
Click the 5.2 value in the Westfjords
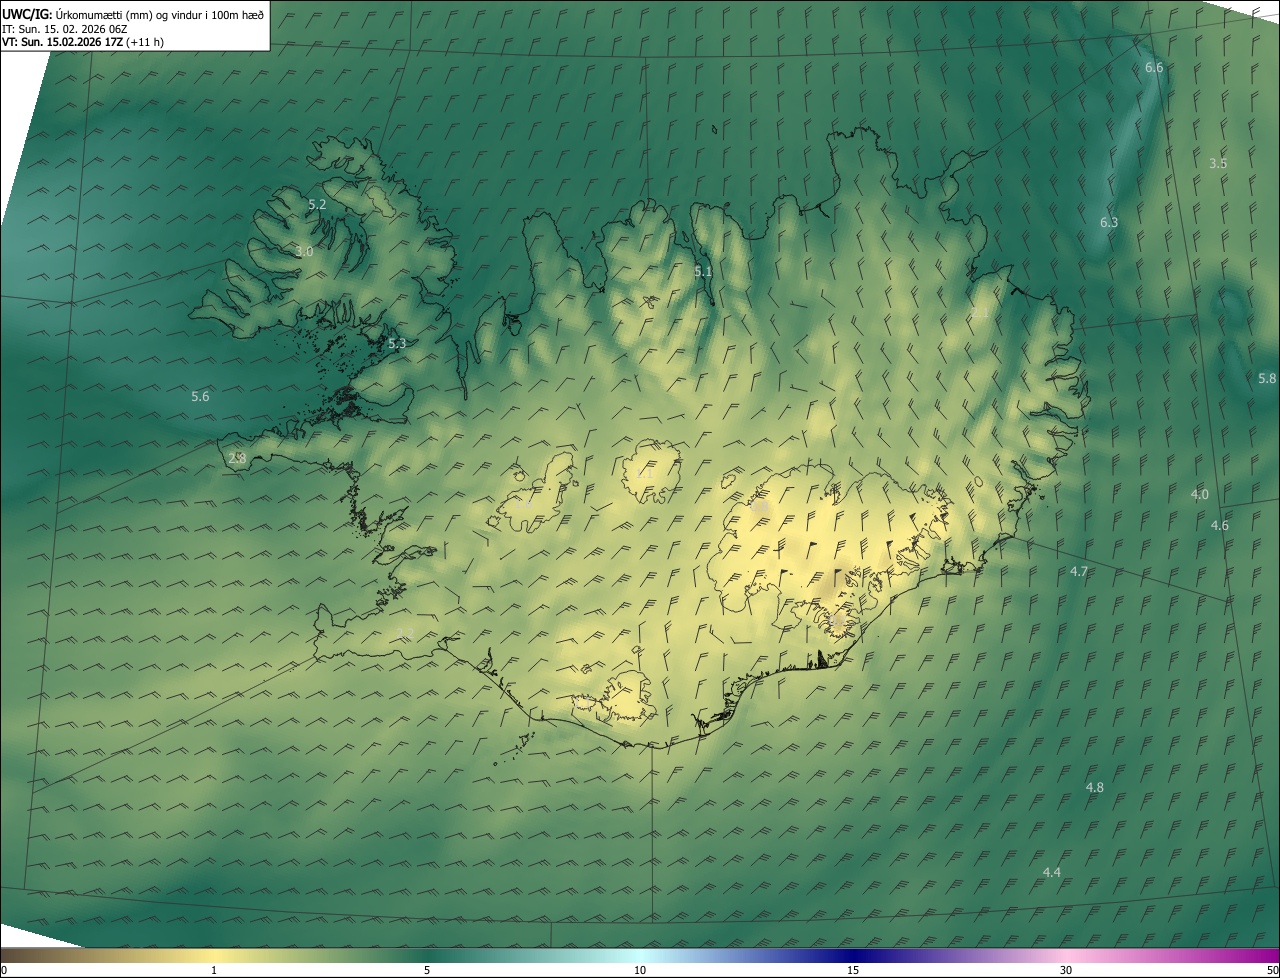click(x=317, y=204)
